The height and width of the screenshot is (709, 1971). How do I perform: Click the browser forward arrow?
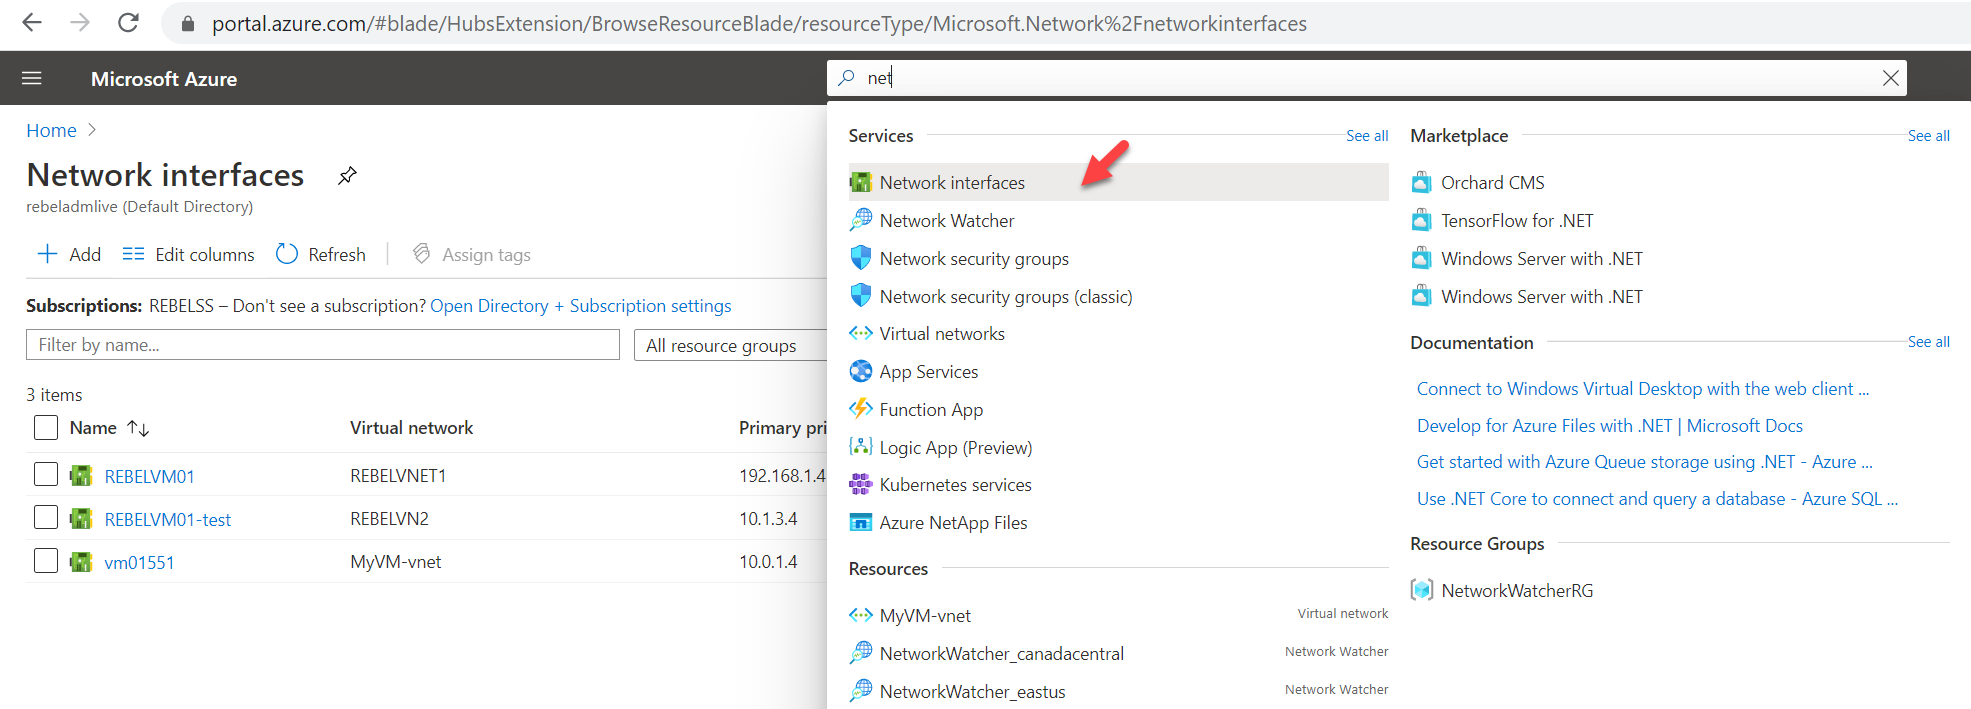[80, 23]
